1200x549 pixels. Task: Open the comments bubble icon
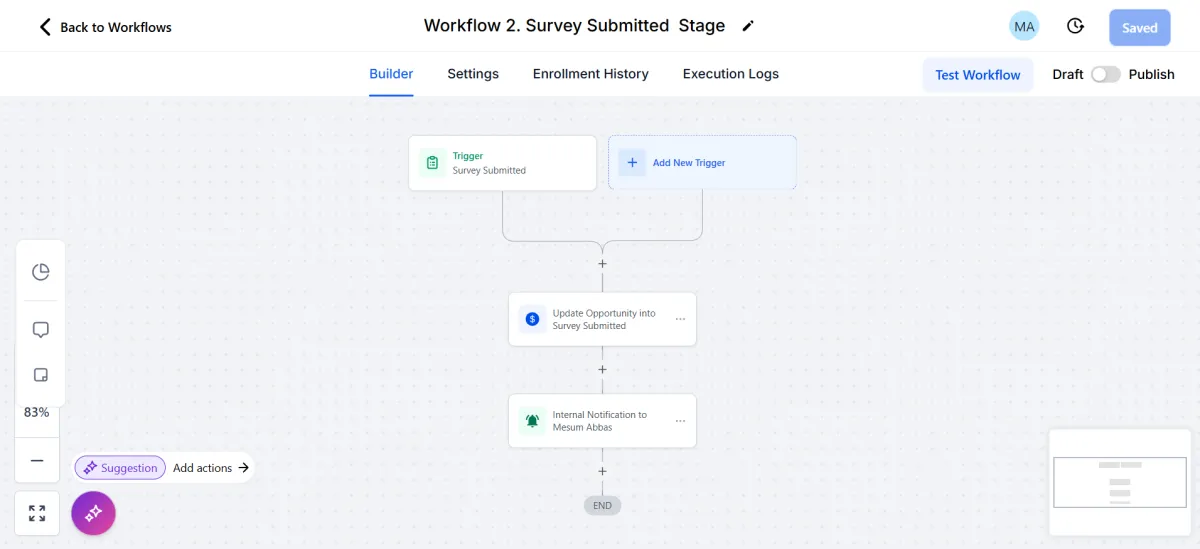(x=41, y=329)
